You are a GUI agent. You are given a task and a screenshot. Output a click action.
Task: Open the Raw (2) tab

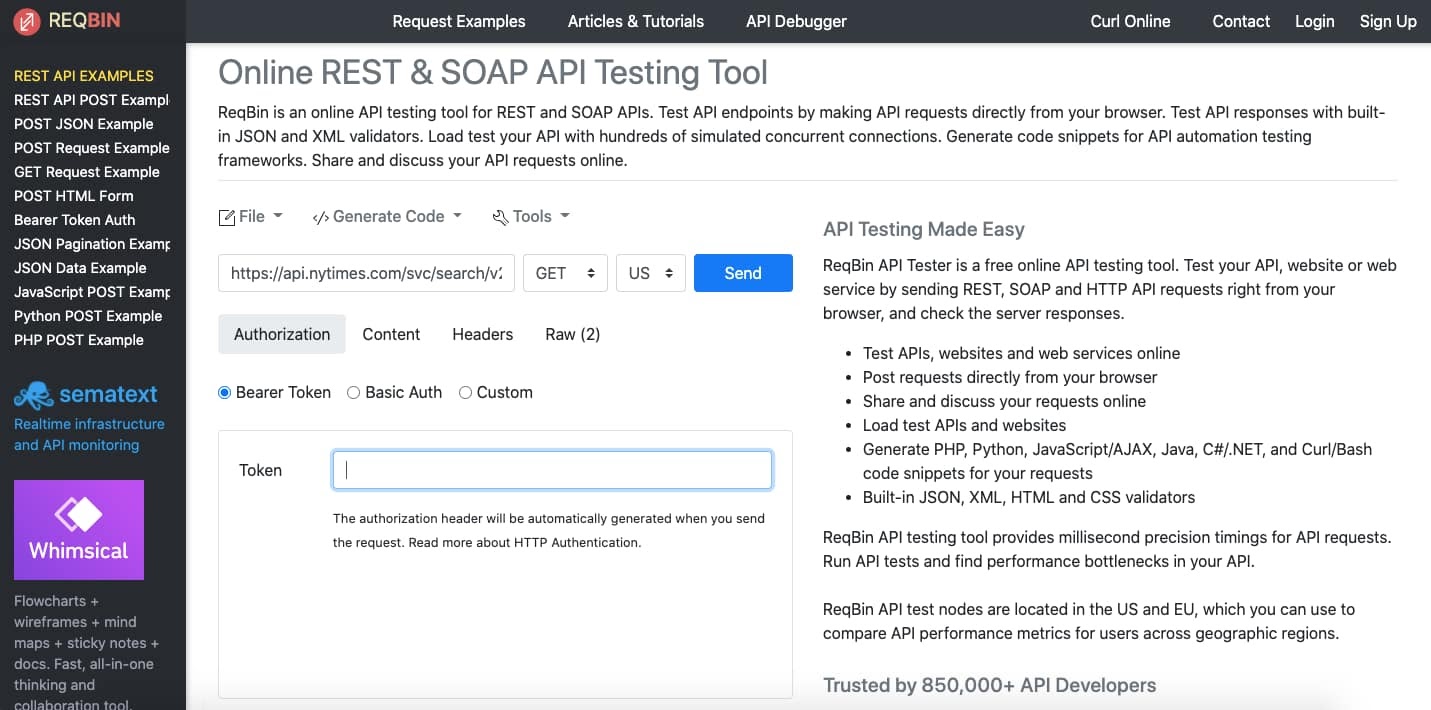point(571,334)
